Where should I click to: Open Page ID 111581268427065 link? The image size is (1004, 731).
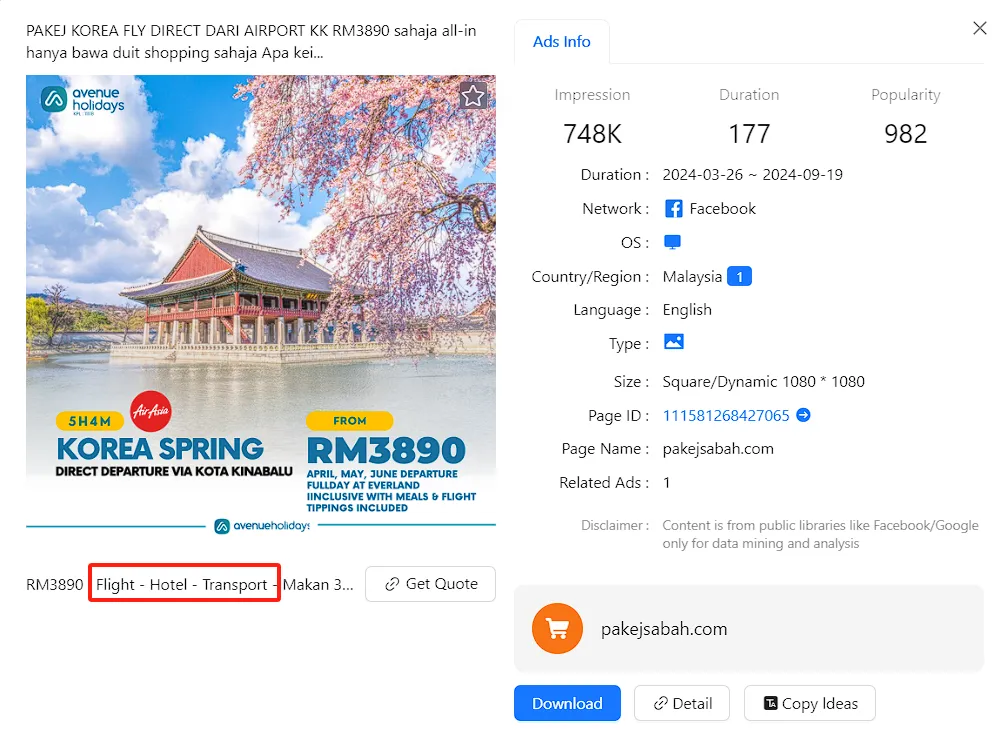tap(726, 415)
